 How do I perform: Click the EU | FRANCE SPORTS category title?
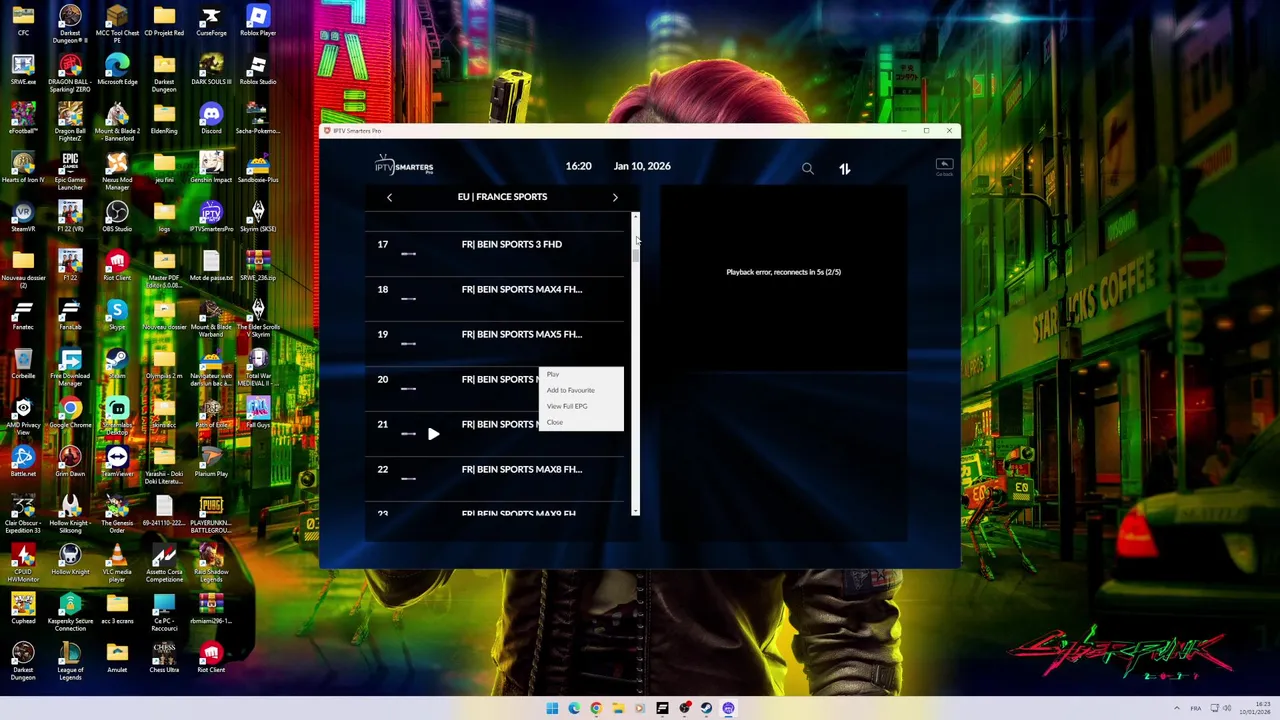502,197
